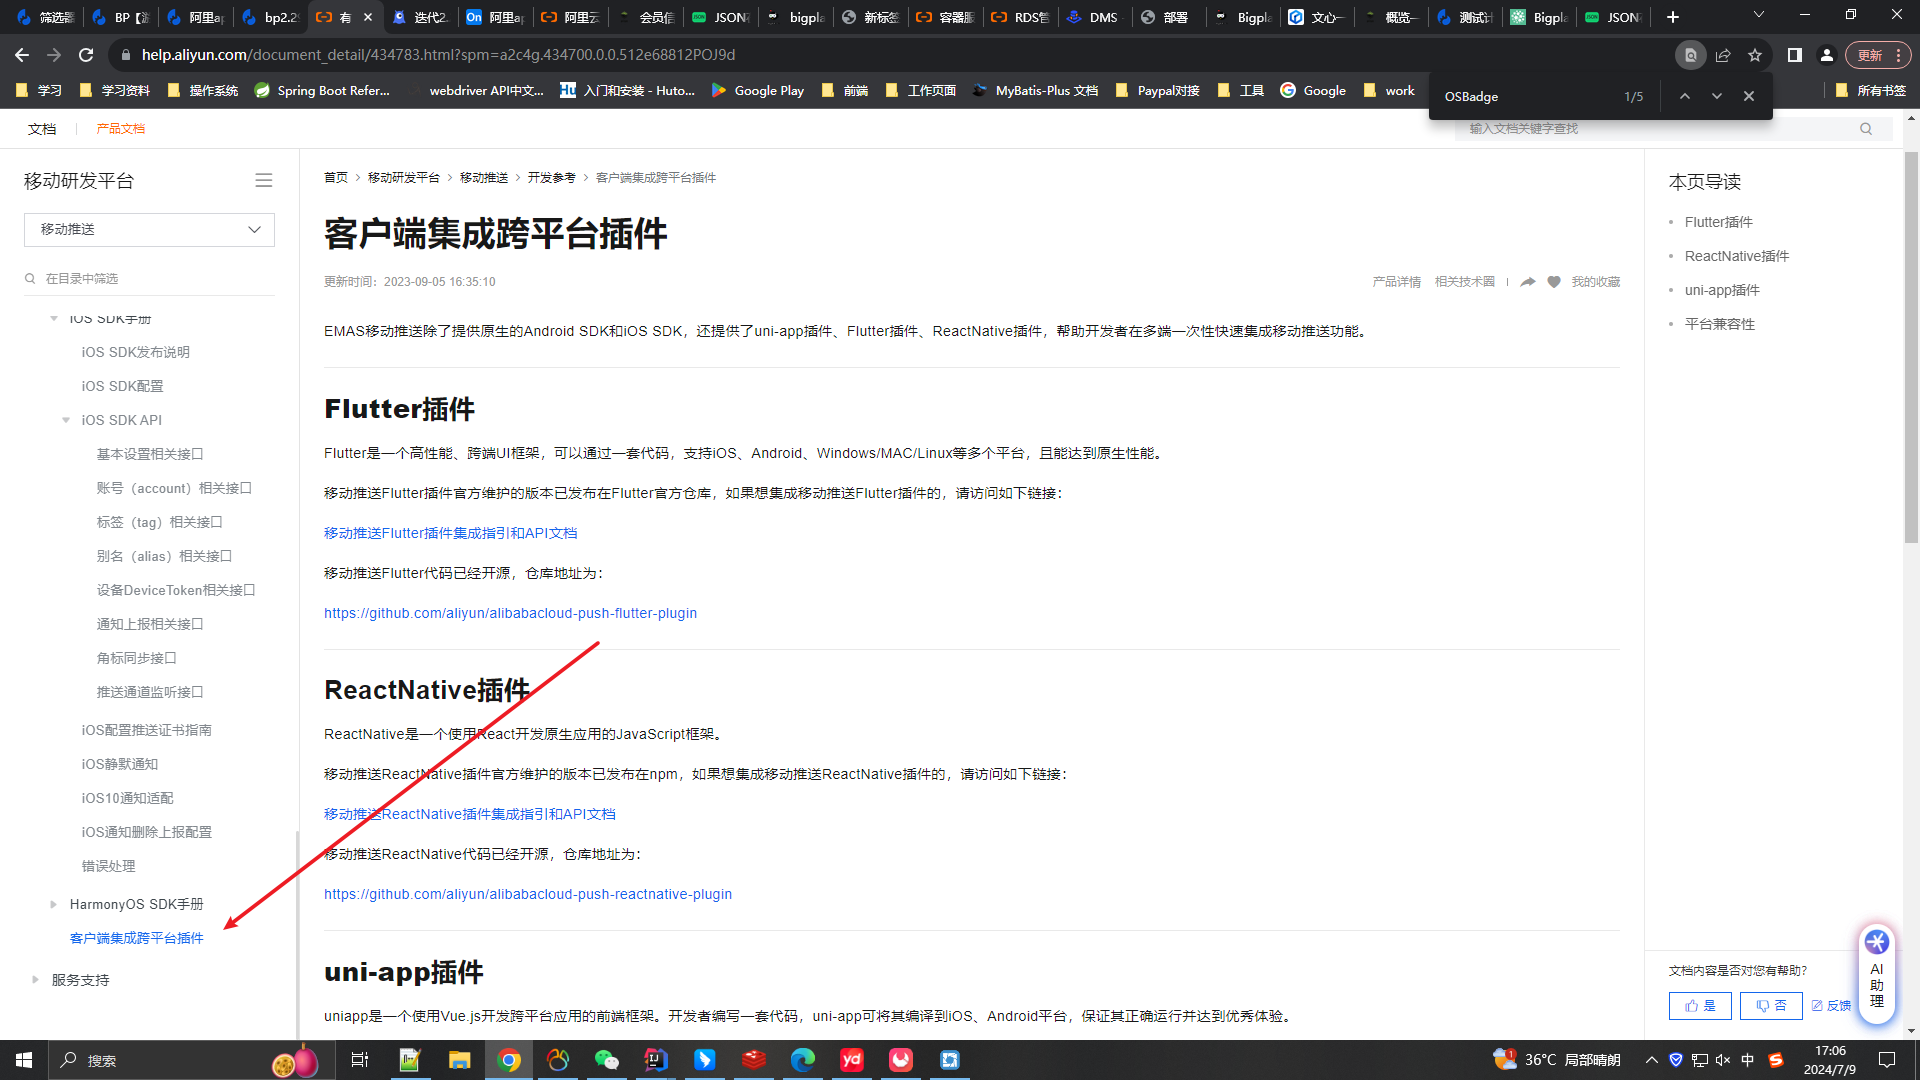The image size is (1920, 1080).
Task: Go to 首页 in the breadcrumb
Action: pyautogui.click(x=336, y=177)
